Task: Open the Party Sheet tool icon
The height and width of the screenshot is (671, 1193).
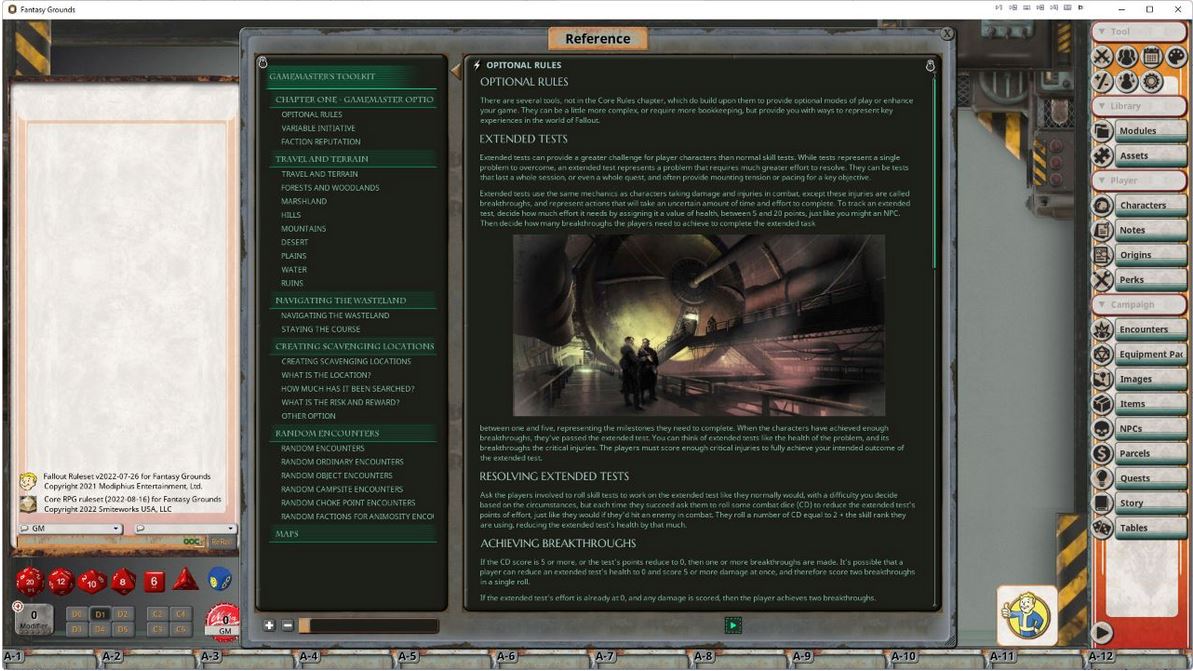Action: [x=1126, y=55]
